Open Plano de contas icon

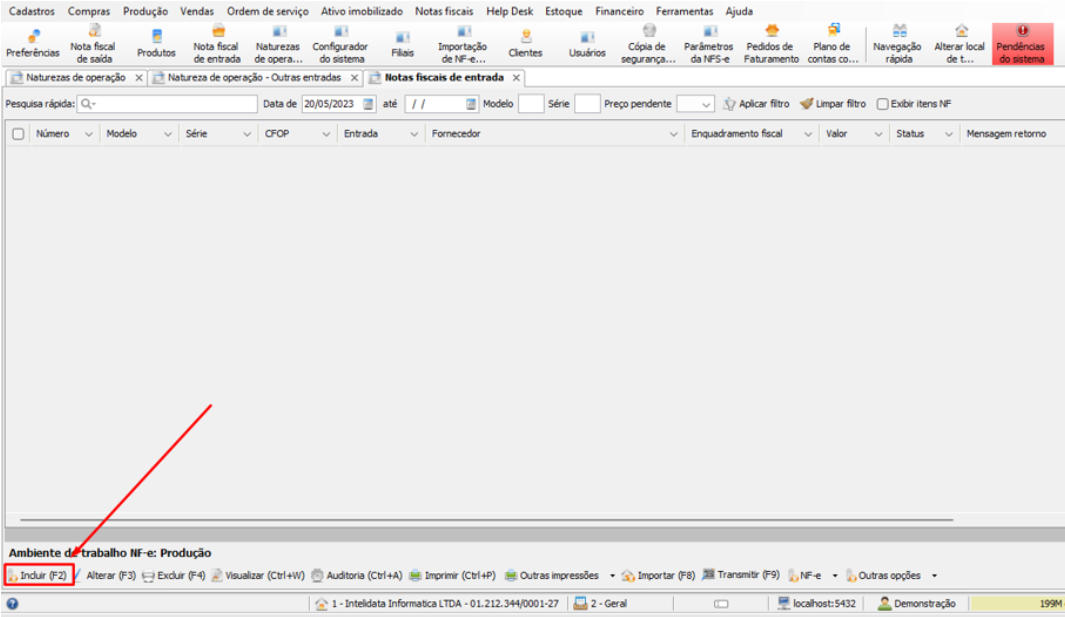(833, 43)
